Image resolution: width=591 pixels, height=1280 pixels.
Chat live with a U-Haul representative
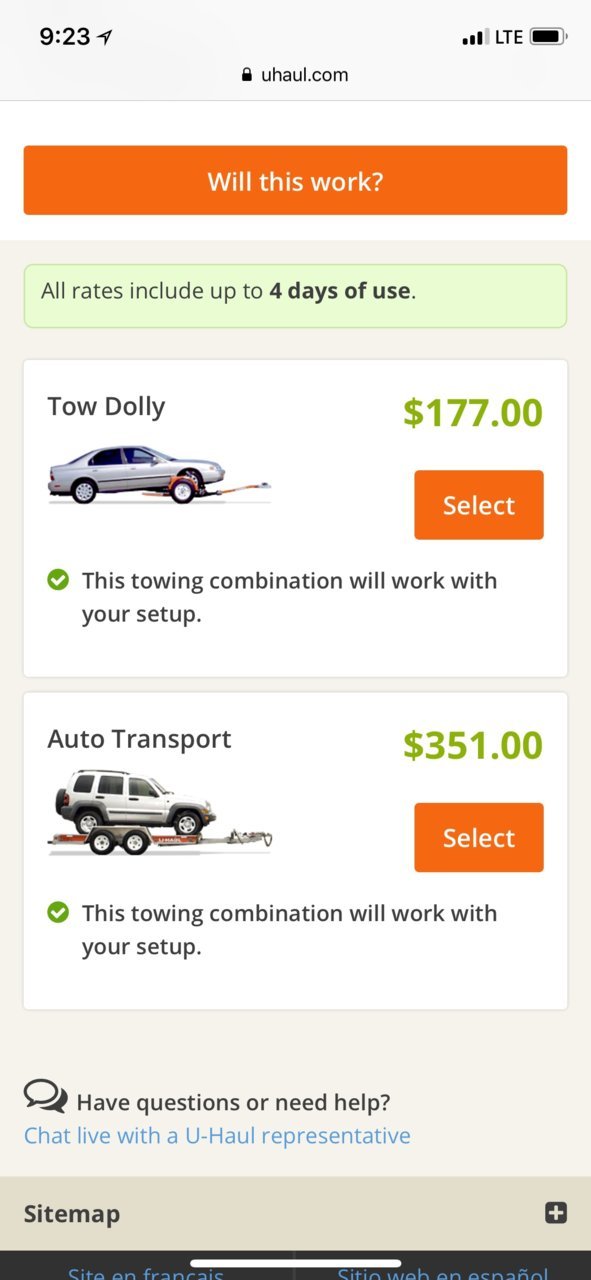coord(217,1136)
